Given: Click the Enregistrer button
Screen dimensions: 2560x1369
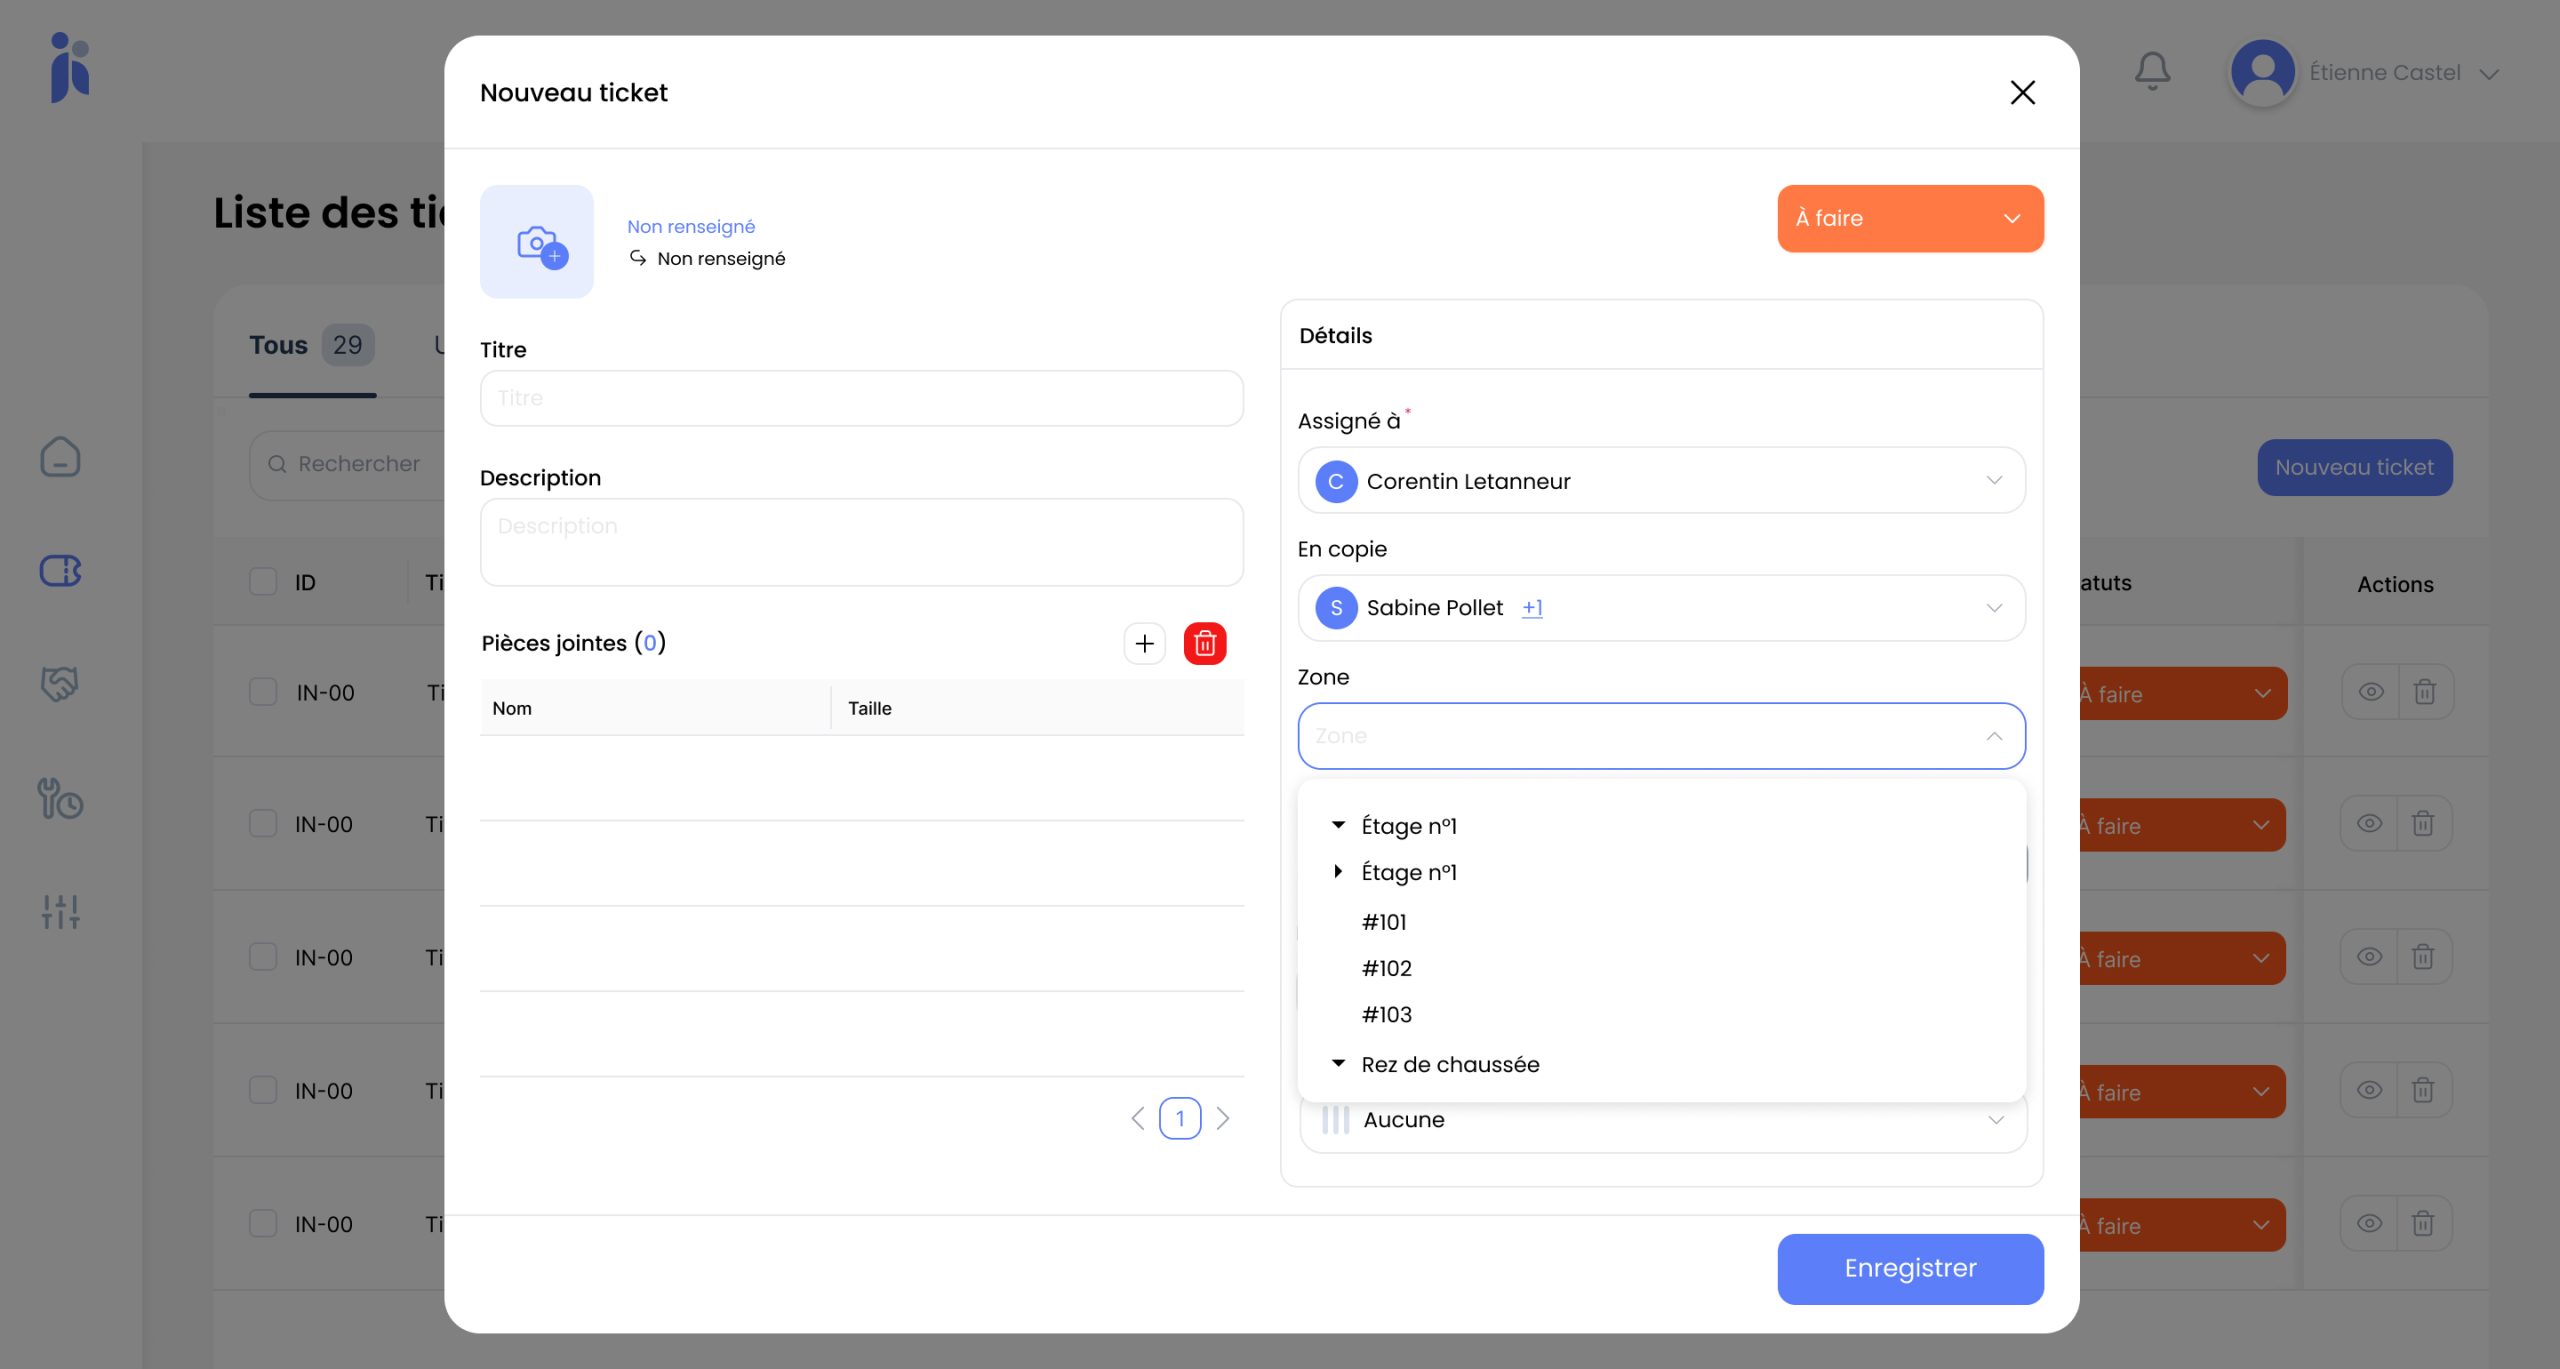Looking at the screenshot, I should pos(1910,1268).
